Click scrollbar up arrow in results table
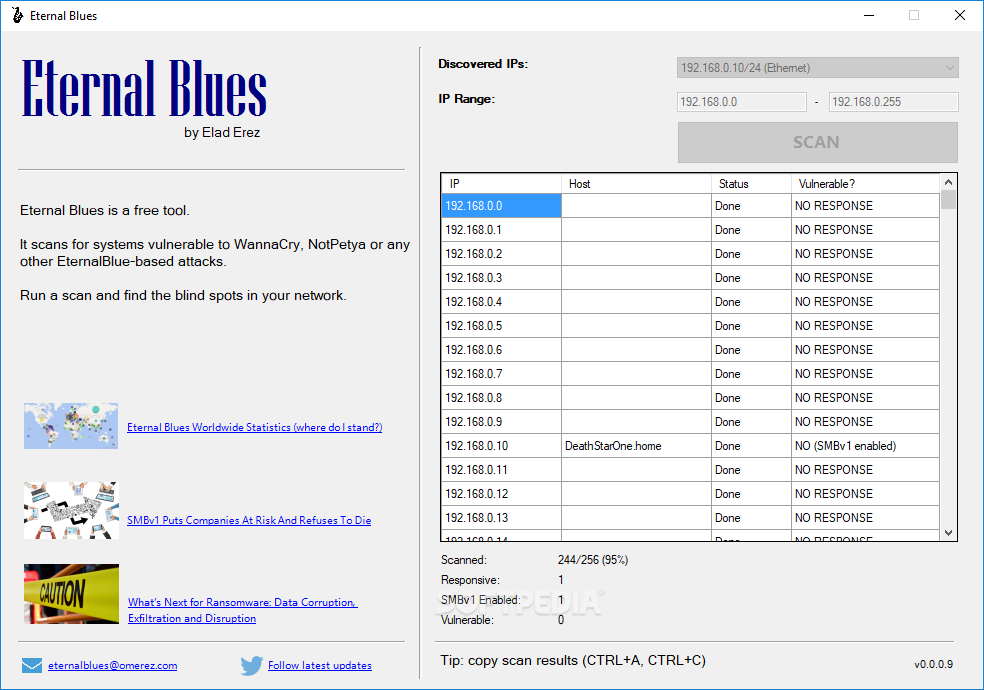Image resolution: width=984 pixels, height=690 pixels. pyautogui.click(x=948, y=182)
